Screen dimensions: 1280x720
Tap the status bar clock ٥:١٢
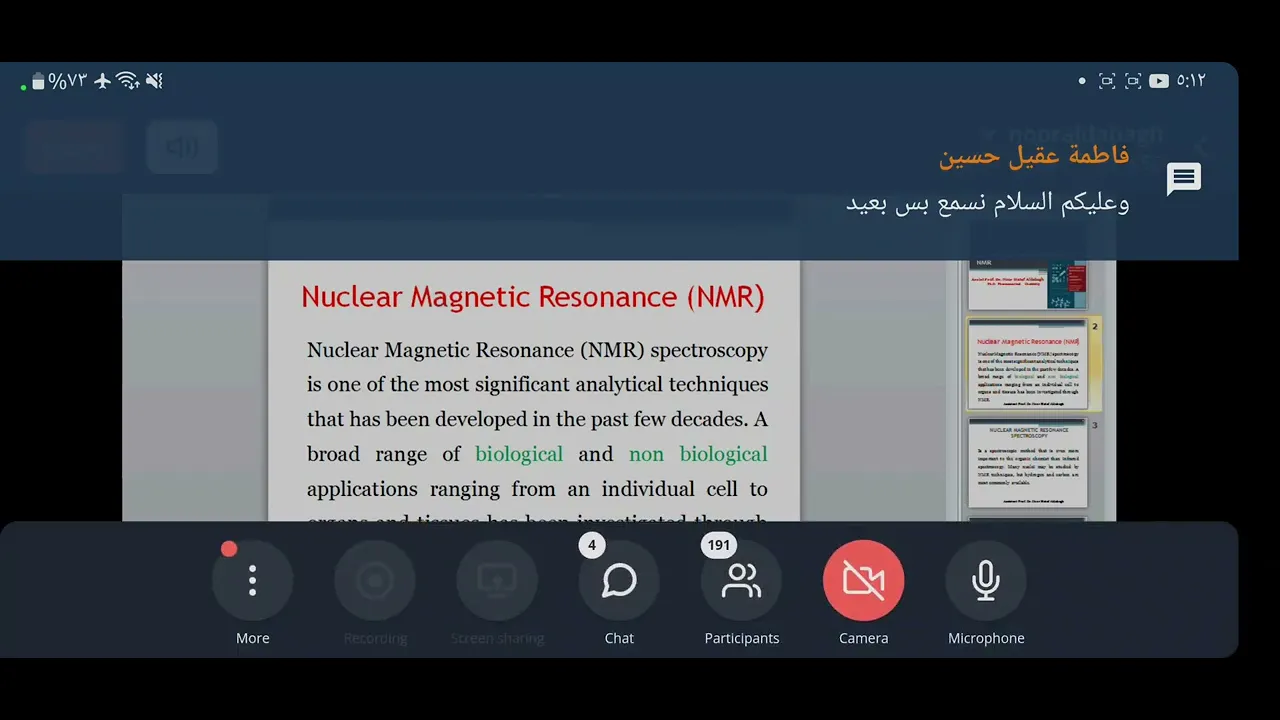(1191, 81)
